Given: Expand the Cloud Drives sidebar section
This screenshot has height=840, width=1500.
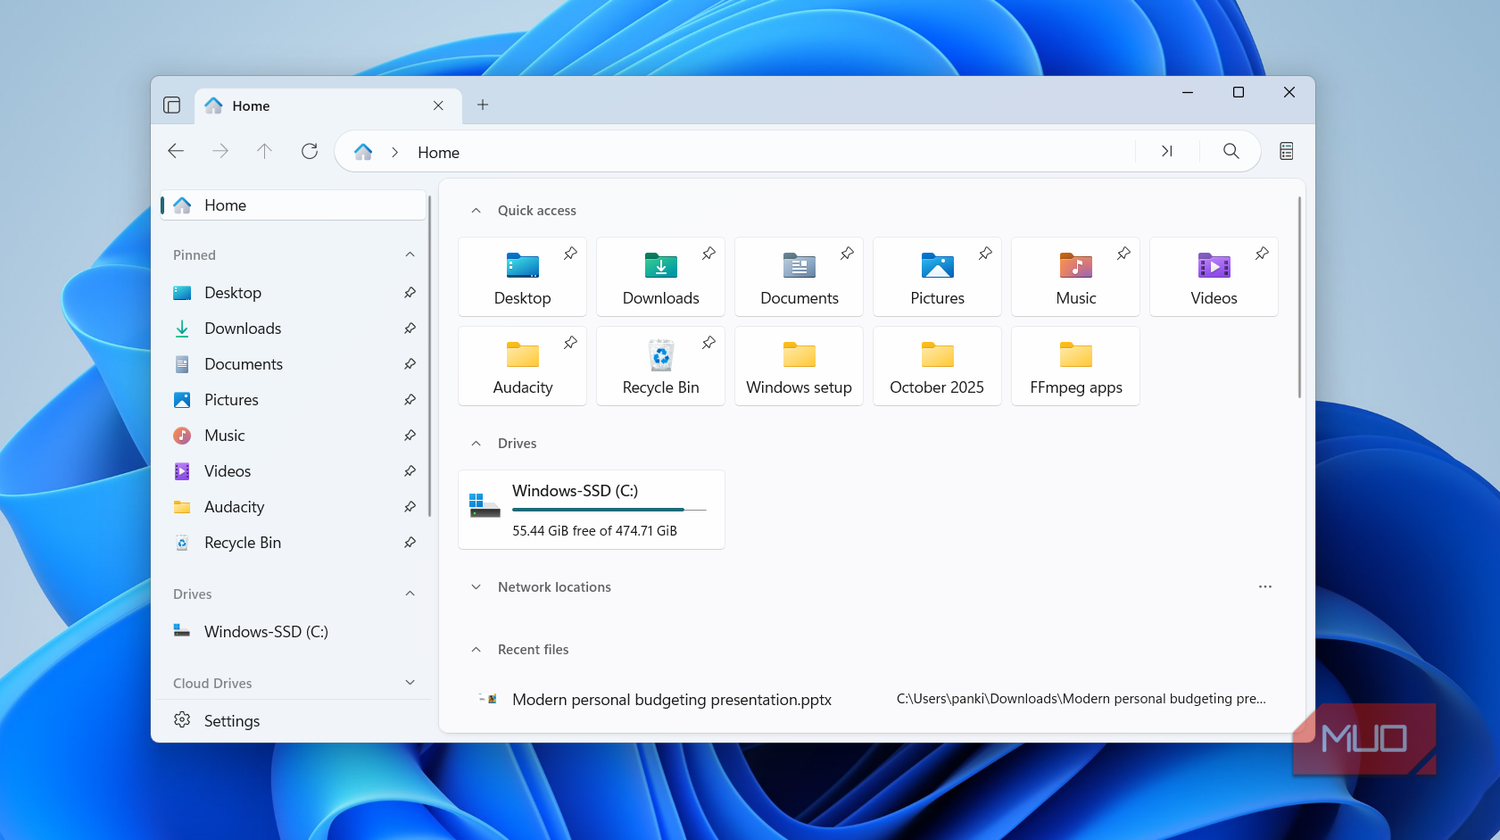Looking at the screenshot, I should 410,683.
